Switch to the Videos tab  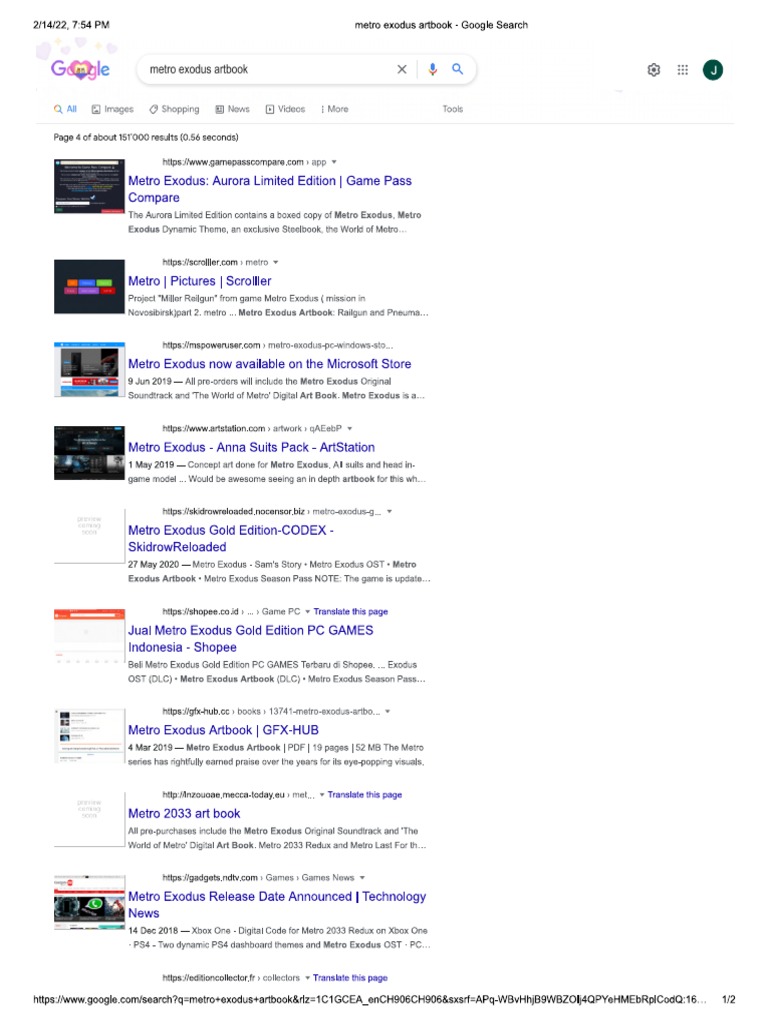[285, 109]
